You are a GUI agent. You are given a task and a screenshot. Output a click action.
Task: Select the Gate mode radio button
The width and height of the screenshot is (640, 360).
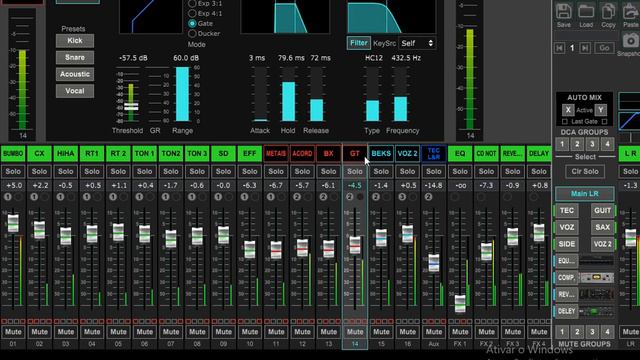(x=192, y=24)
